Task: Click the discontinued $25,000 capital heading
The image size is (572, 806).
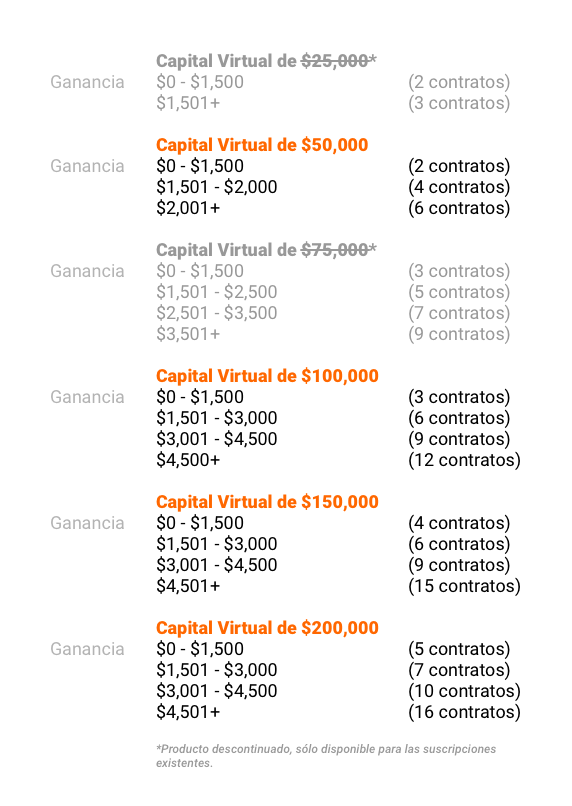Action: 266,61
